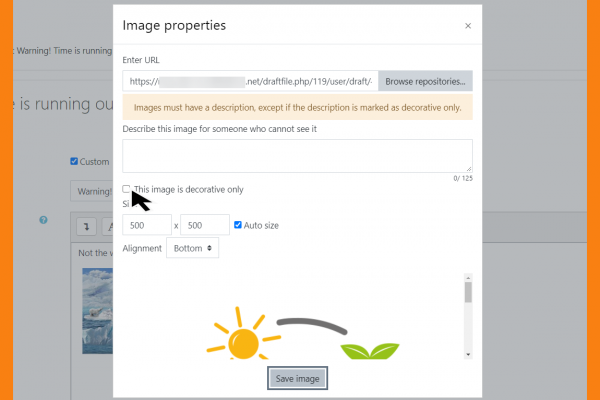Viewport: 600px width, 400px height.
Task: Uncheck the Auto size checkbox
Action: coord(238,225)
